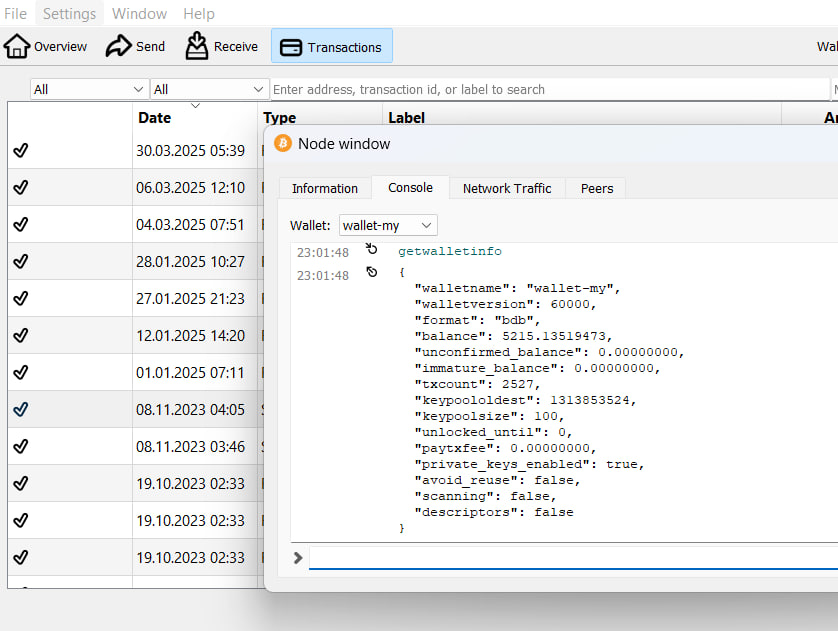Select the 01.01.2025 07:11 date cell
Screen dimensions: 838x631
point(195,372)
